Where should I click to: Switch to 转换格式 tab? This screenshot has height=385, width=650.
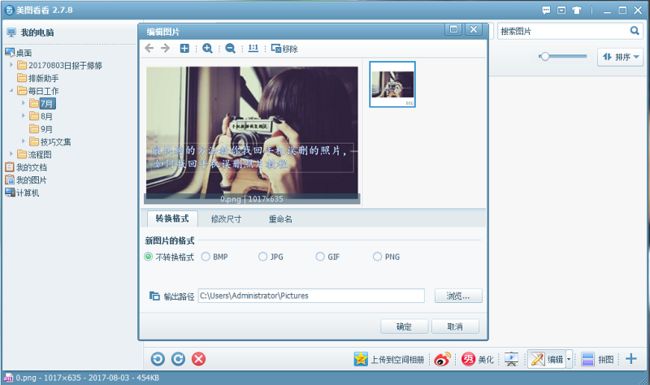point(172,218)
